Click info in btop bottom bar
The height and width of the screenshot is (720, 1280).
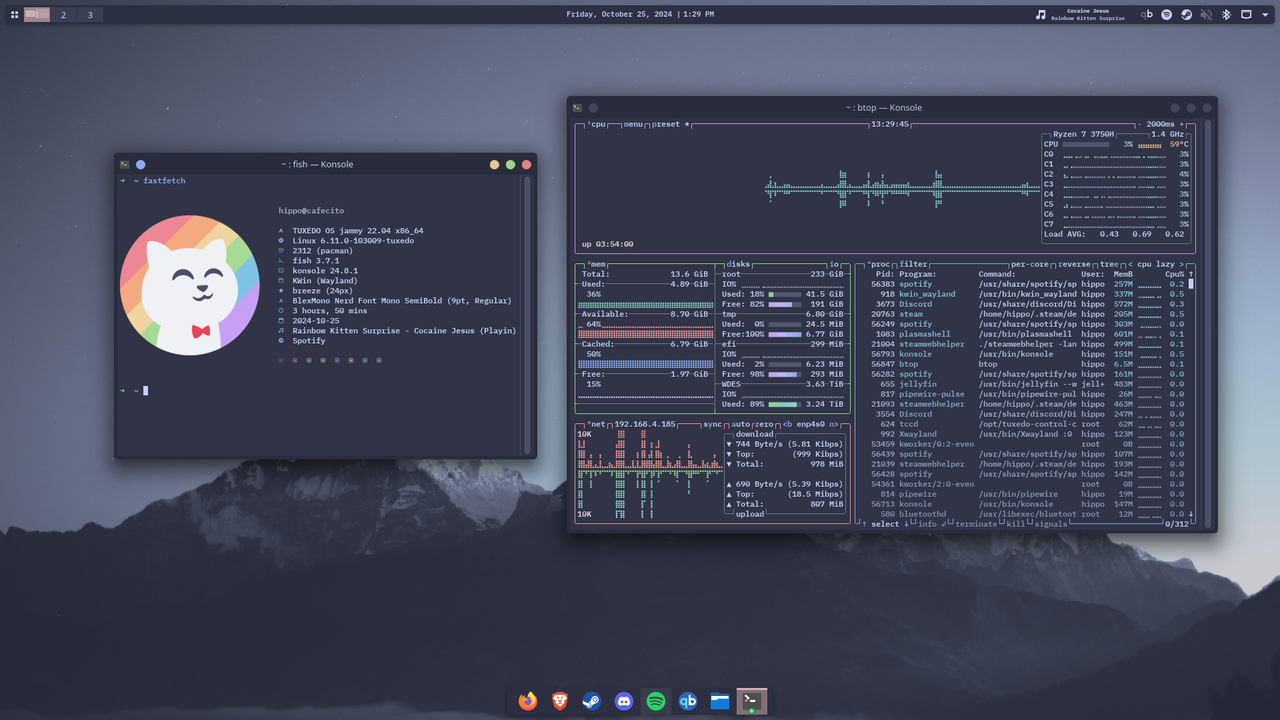928,524
